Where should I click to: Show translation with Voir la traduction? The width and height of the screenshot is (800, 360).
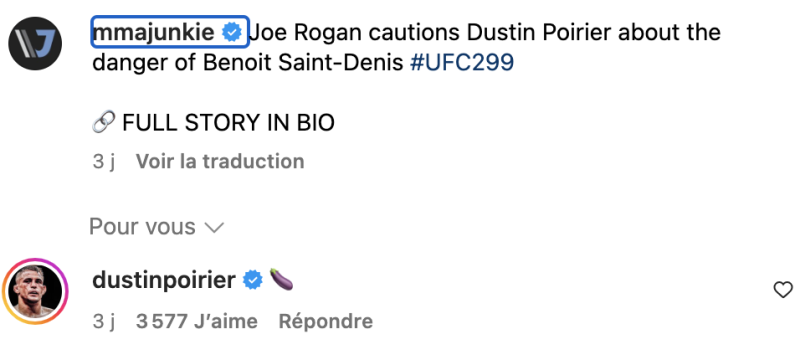coord(220,161)
